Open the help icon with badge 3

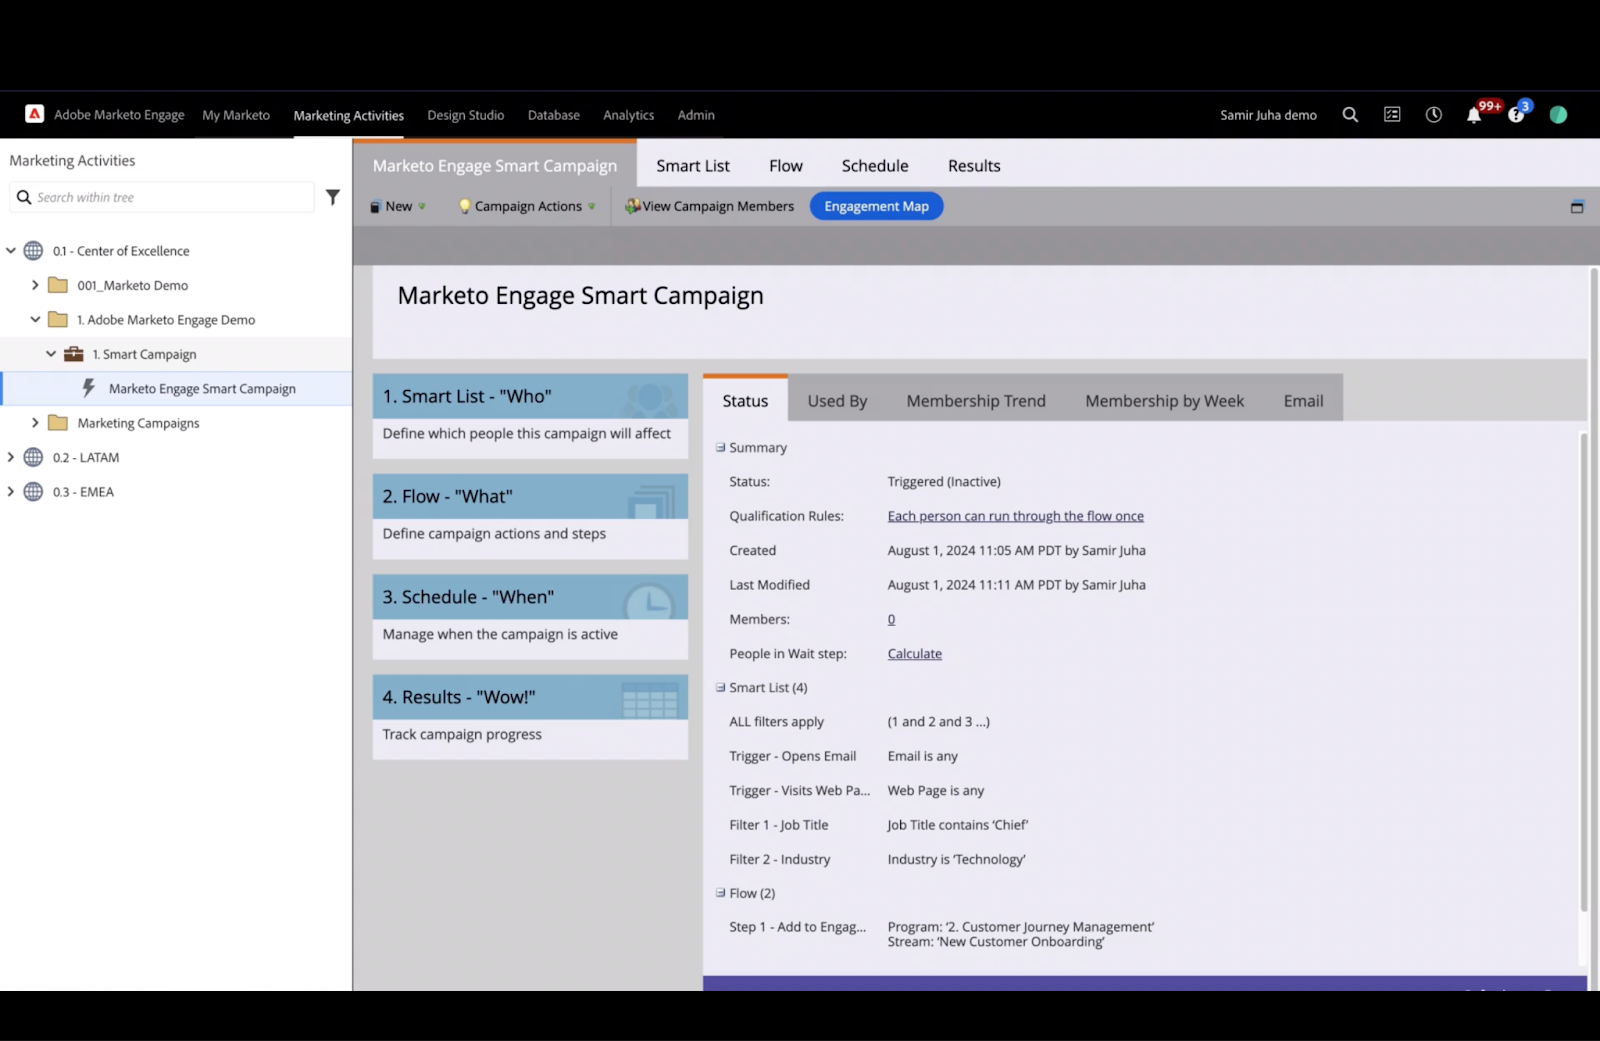click(x=1516, y=115)
